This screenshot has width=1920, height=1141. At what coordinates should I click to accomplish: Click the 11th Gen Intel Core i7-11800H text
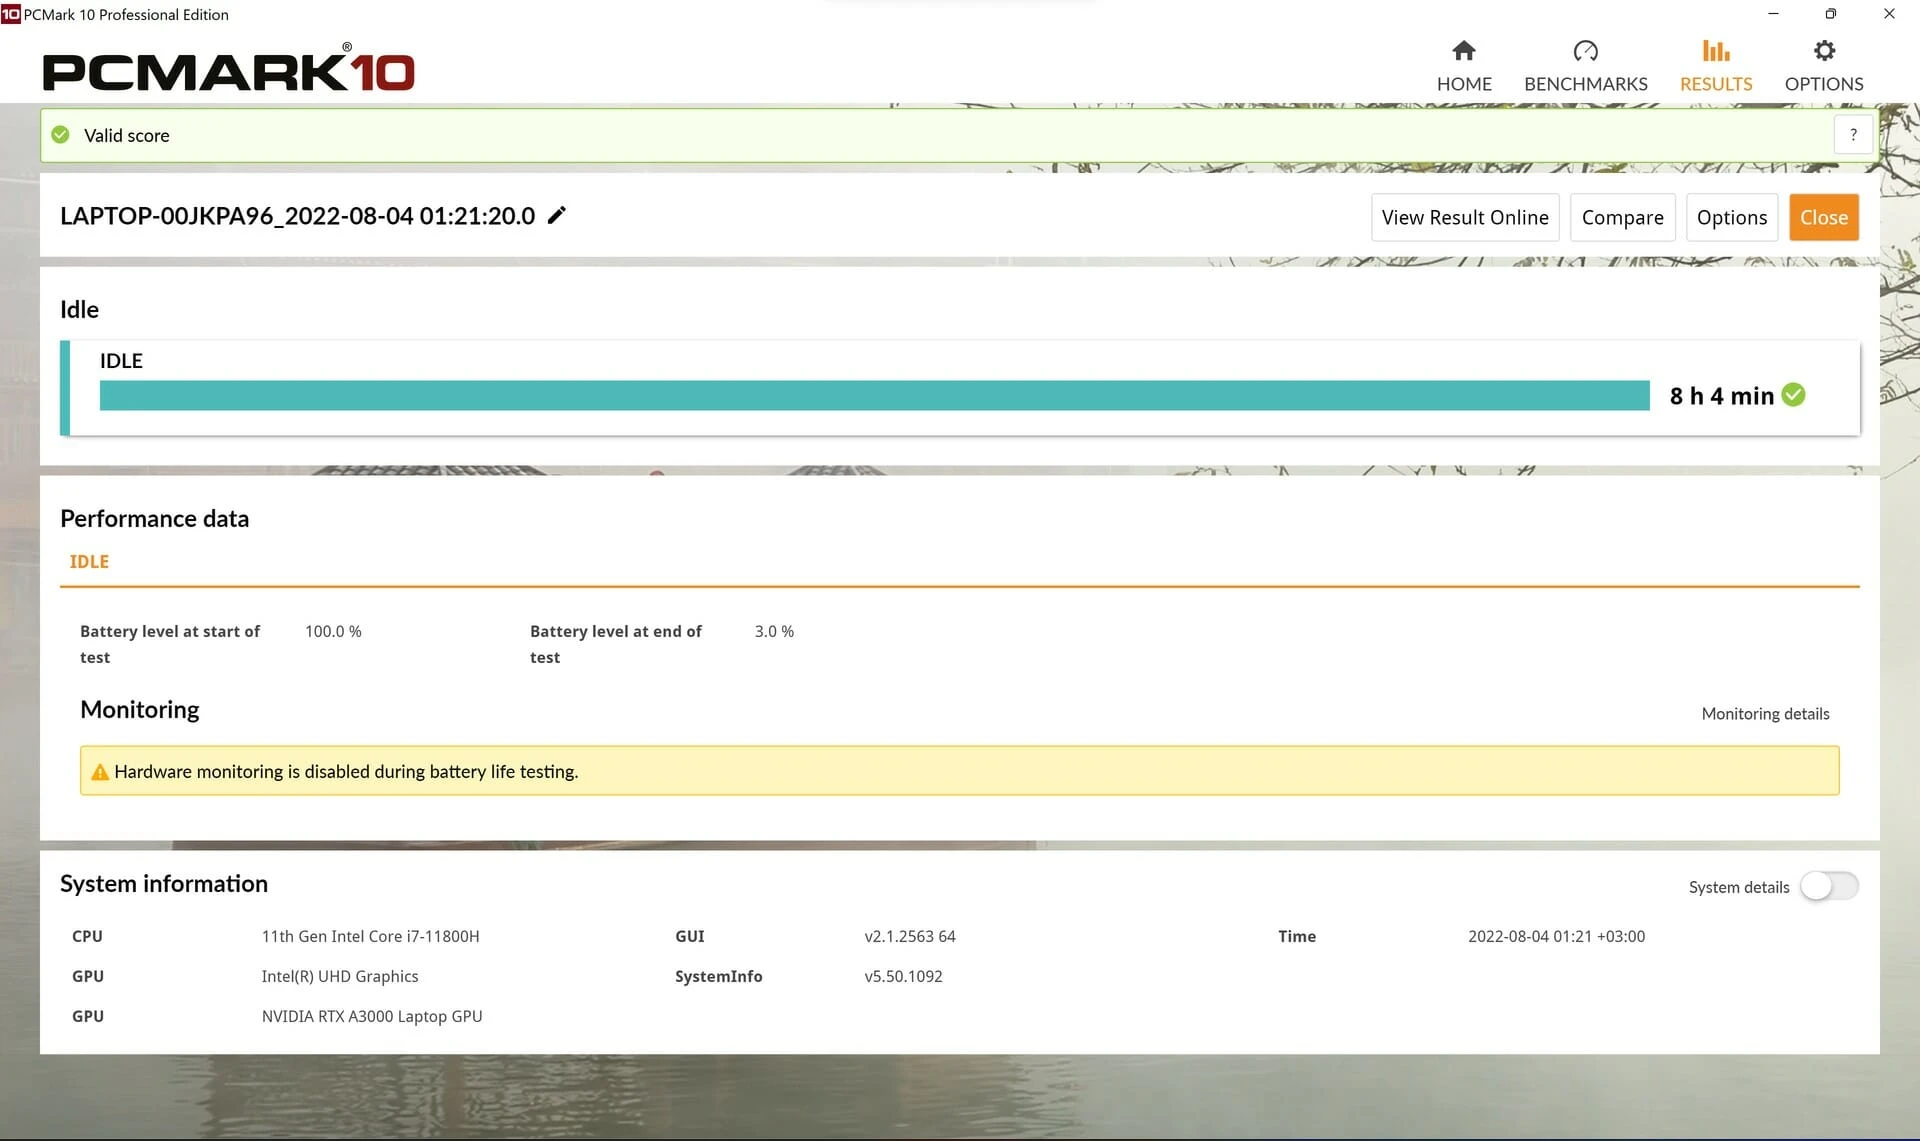click(370, 937)
